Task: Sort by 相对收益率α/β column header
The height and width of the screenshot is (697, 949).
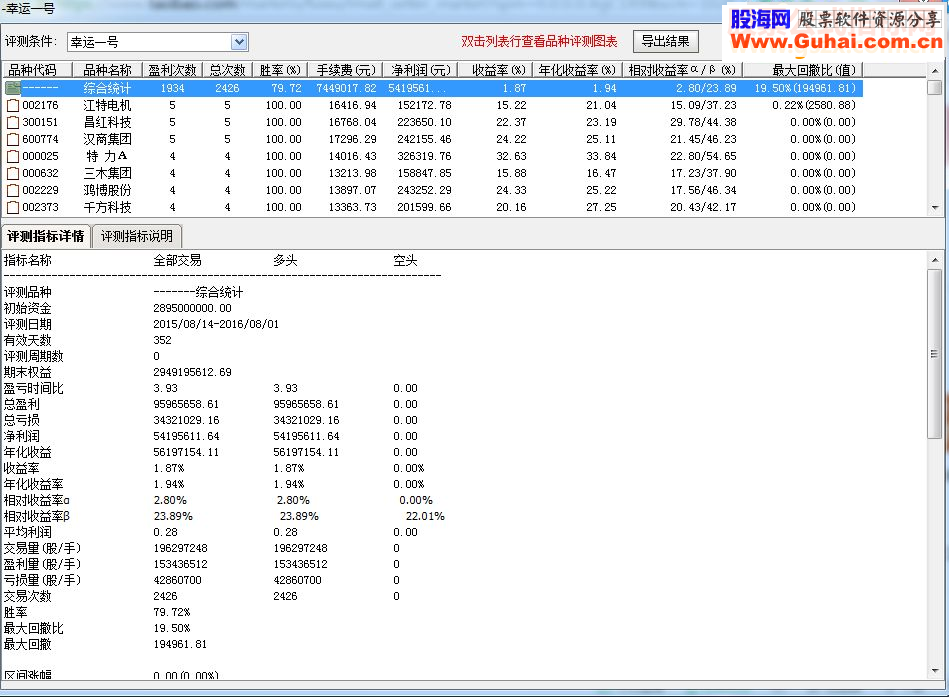Action: [682, 70]
